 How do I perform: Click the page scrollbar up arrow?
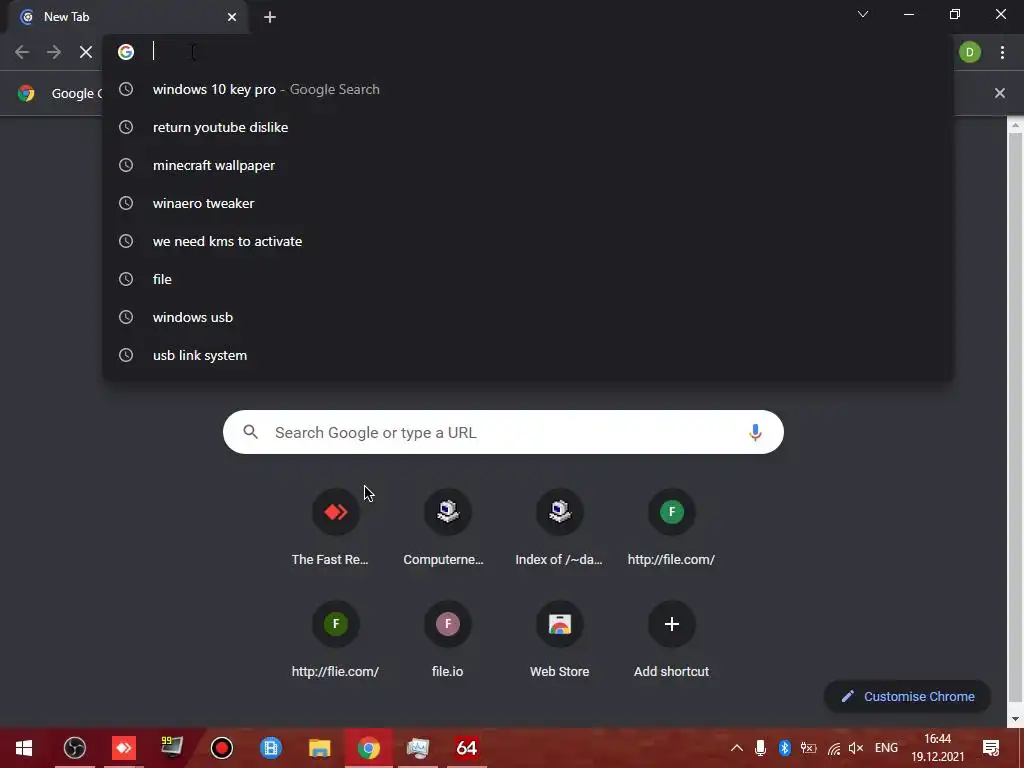click(x=1015, y=124)
